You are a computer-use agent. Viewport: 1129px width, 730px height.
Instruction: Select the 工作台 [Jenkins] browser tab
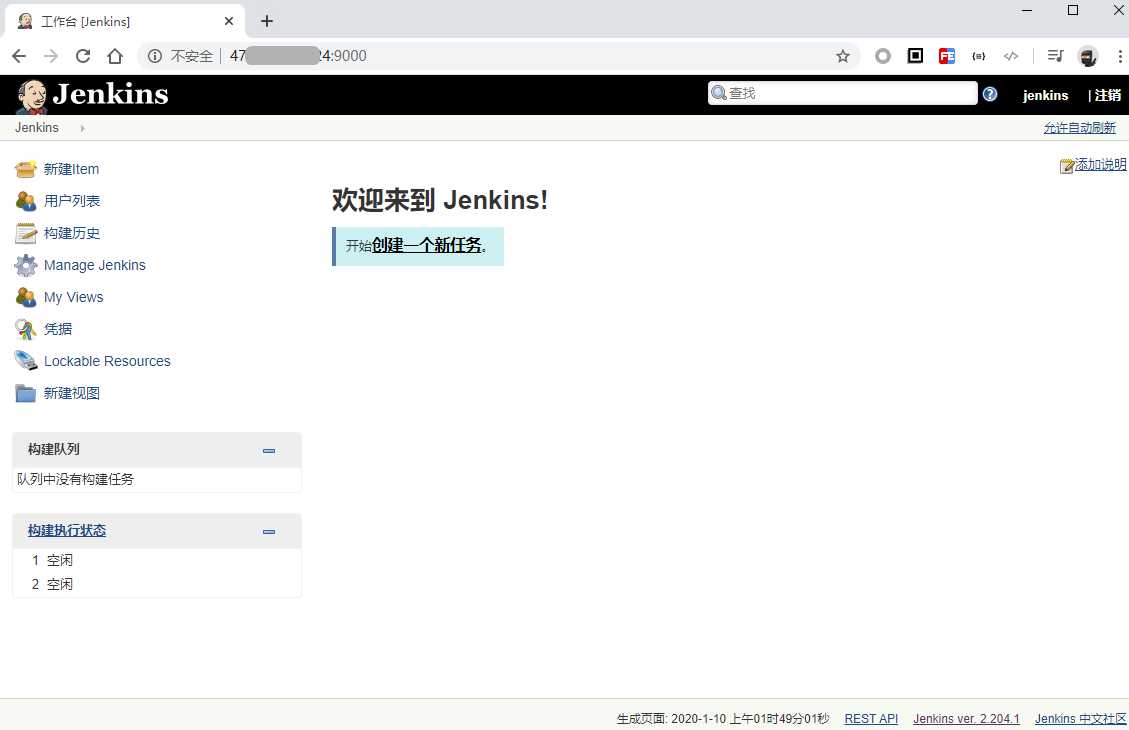(x=125, y=21)
